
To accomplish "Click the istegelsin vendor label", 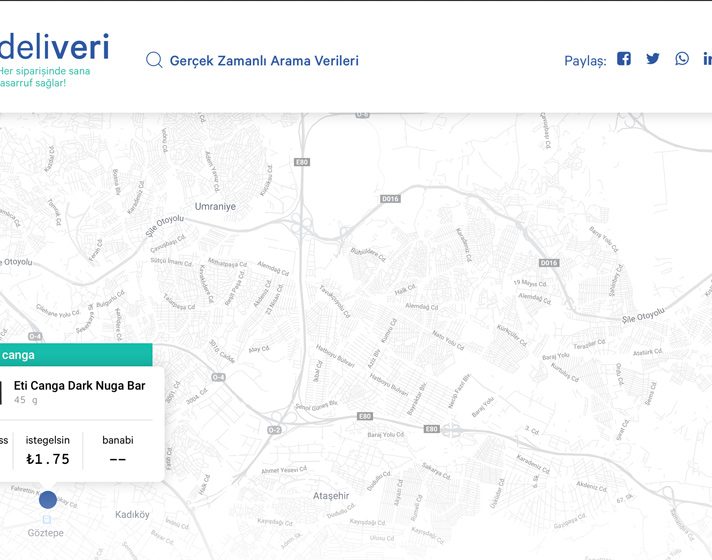I will pos(48,440).
